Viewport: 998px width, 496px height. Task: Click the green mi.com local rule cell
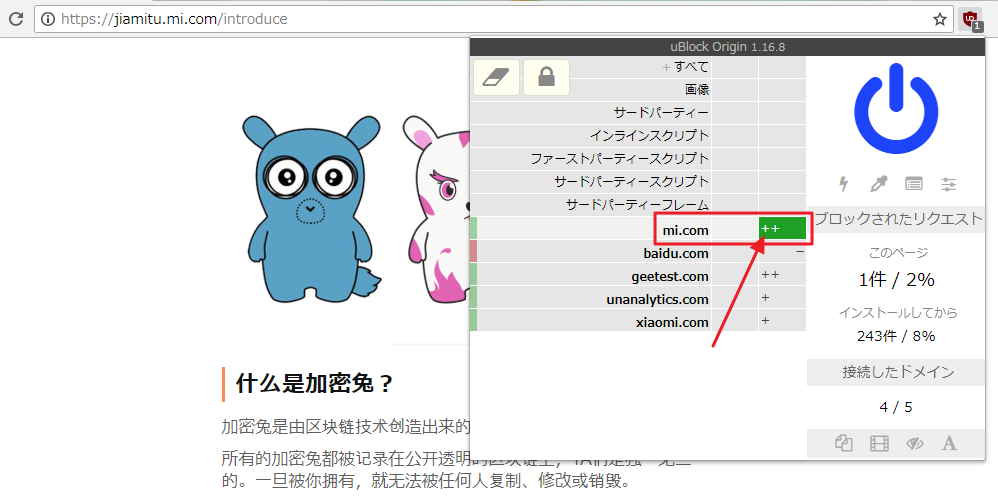pos(782,229)
